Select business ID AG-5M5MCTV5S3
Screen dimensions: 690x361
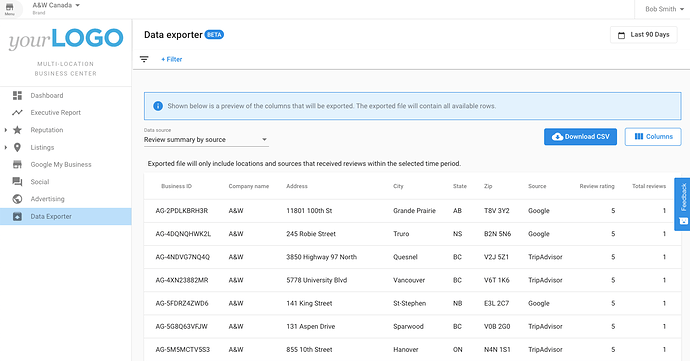point(183,350)
